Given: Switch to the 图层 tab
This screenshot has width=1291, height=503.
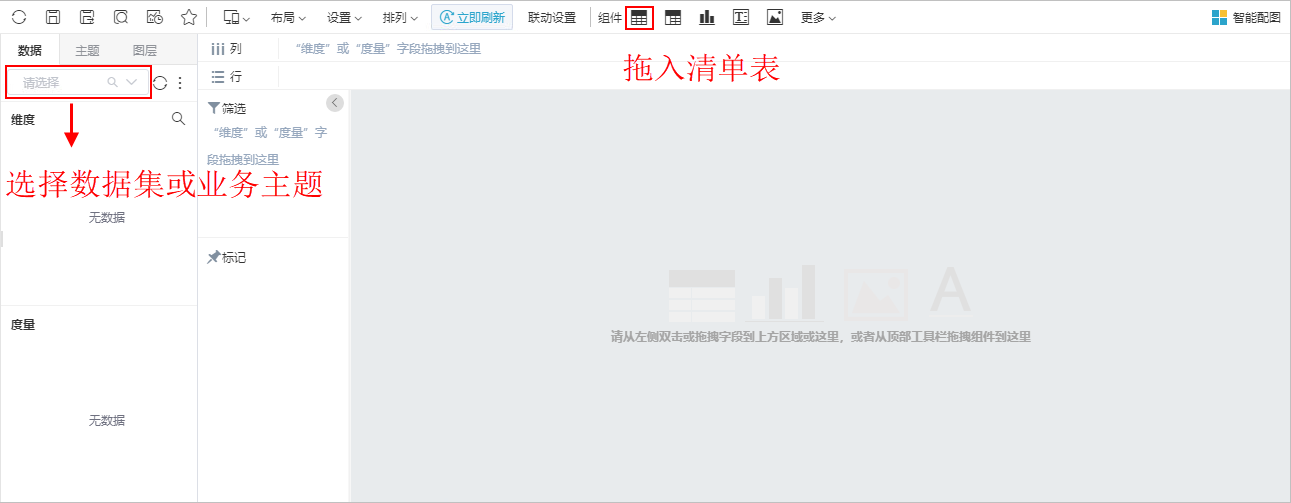Looking at the screenshot, I should (x=145, y=50).
